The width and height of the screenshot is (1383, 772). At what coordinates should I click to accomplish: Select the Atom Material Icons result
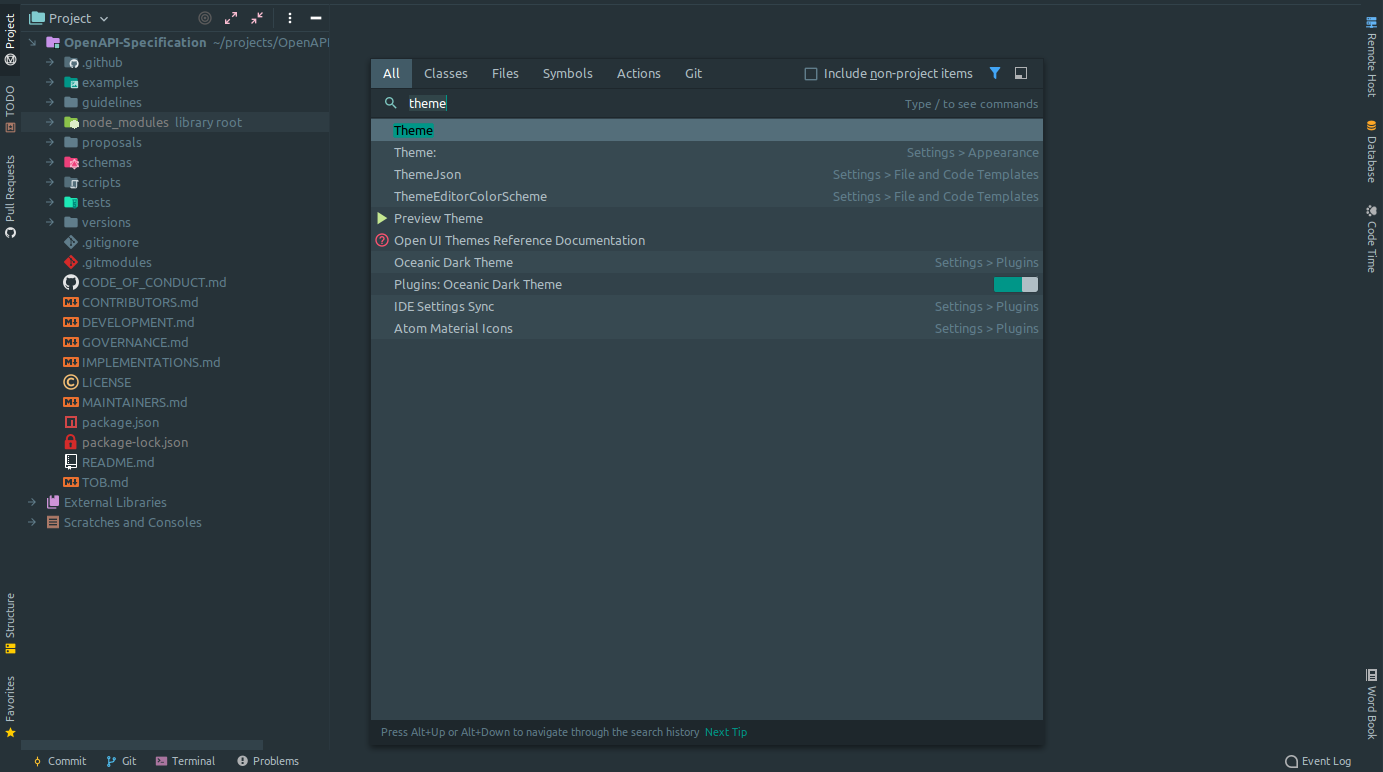tap(707, 328)
